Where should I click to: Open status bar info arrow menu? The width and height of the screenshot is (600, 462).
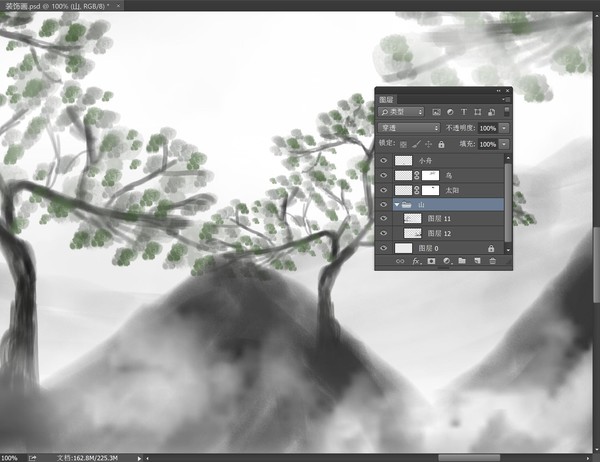(139, 458)
